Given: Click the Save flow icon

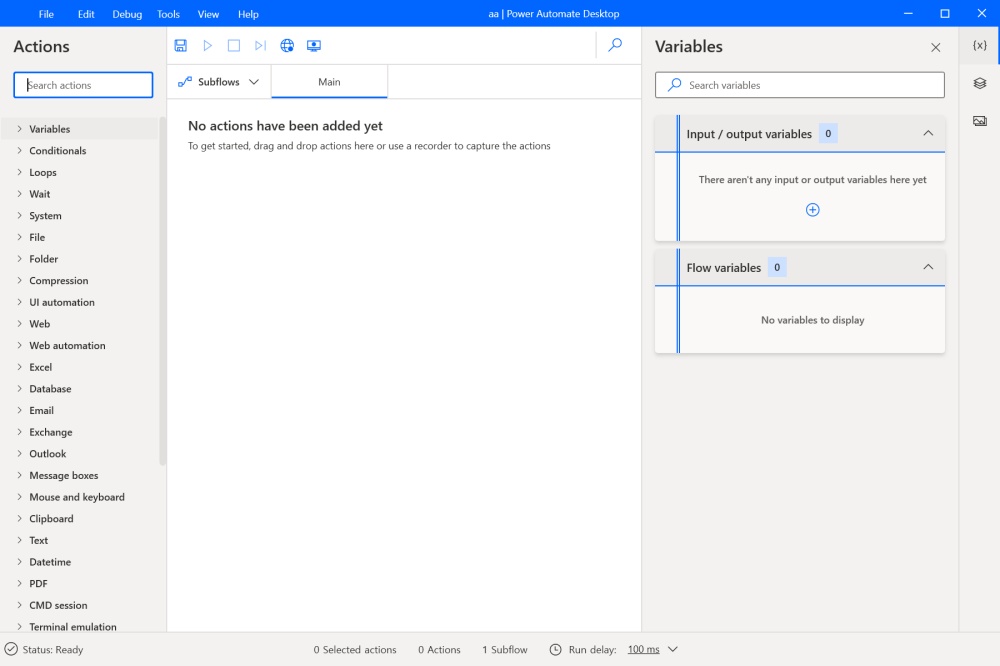Looking at the screenshot, I should 180,45.
